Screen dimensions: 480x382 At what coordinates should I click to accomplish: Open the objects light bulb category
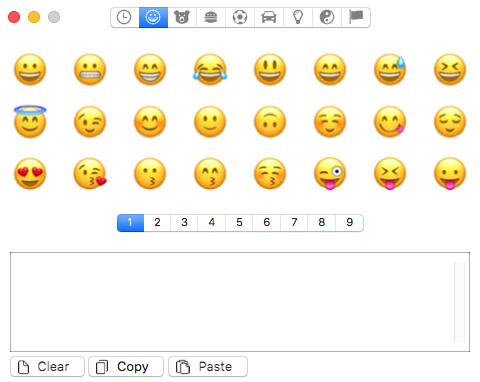(298, 17)
